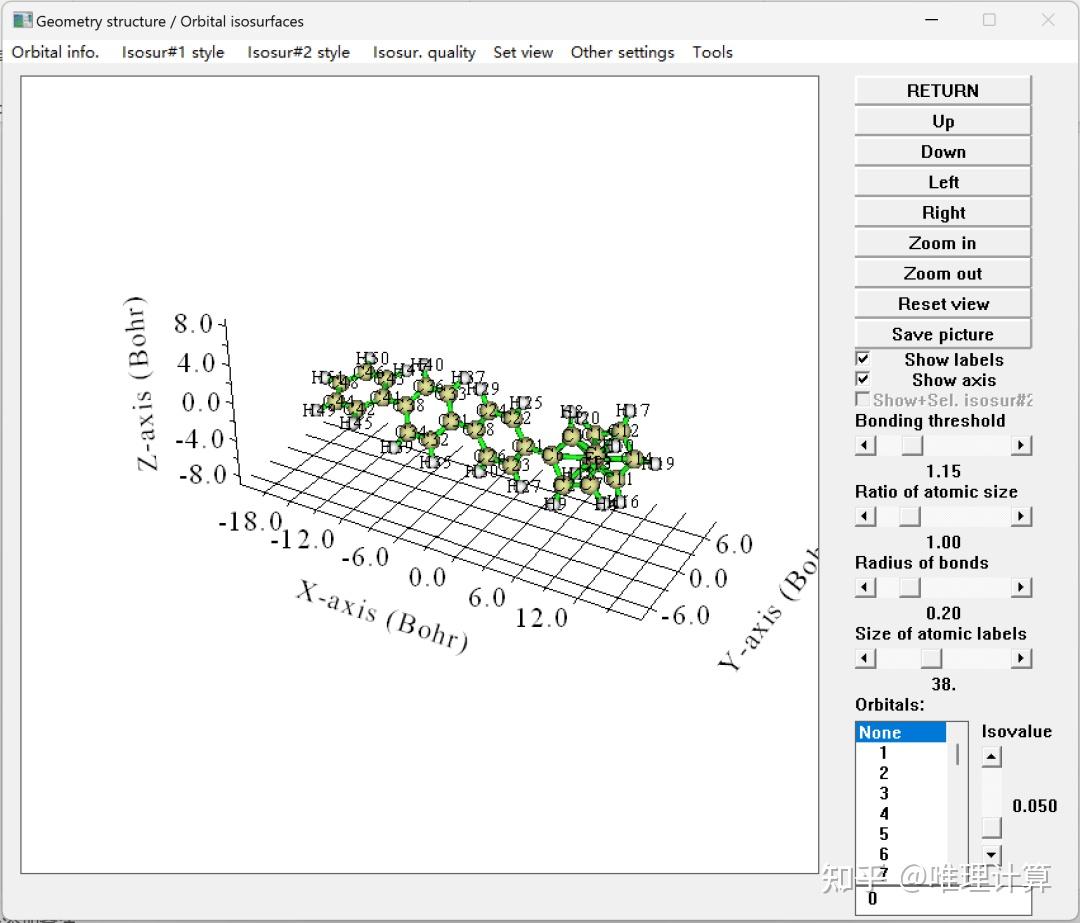The image size is (1080, 923).
Task: Click the orbital number input field
Action: point(942,899)
